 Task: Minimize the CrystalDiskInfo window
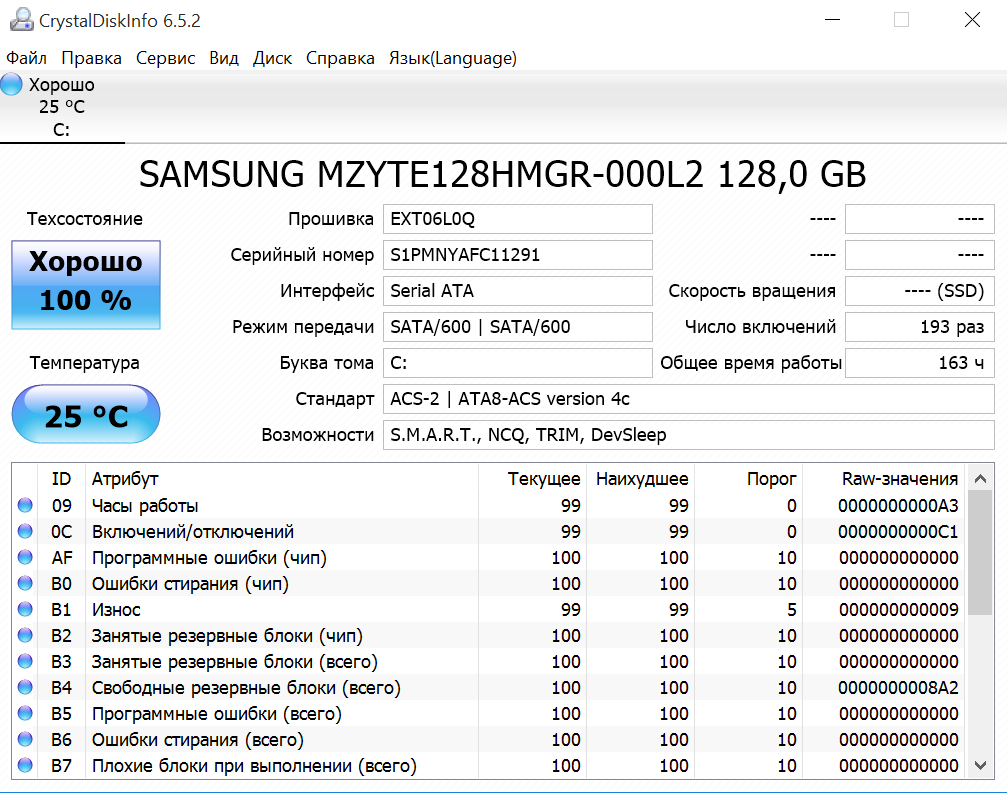click(832, 20)
